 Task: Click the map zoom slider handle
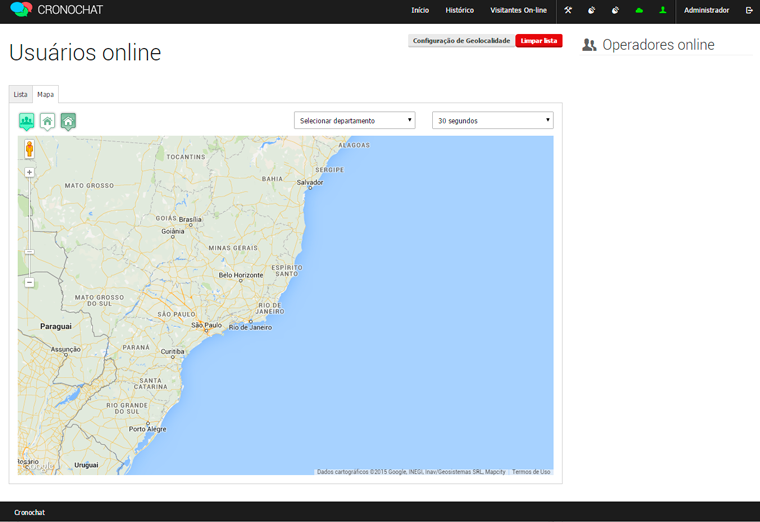(x=30, y=252)
